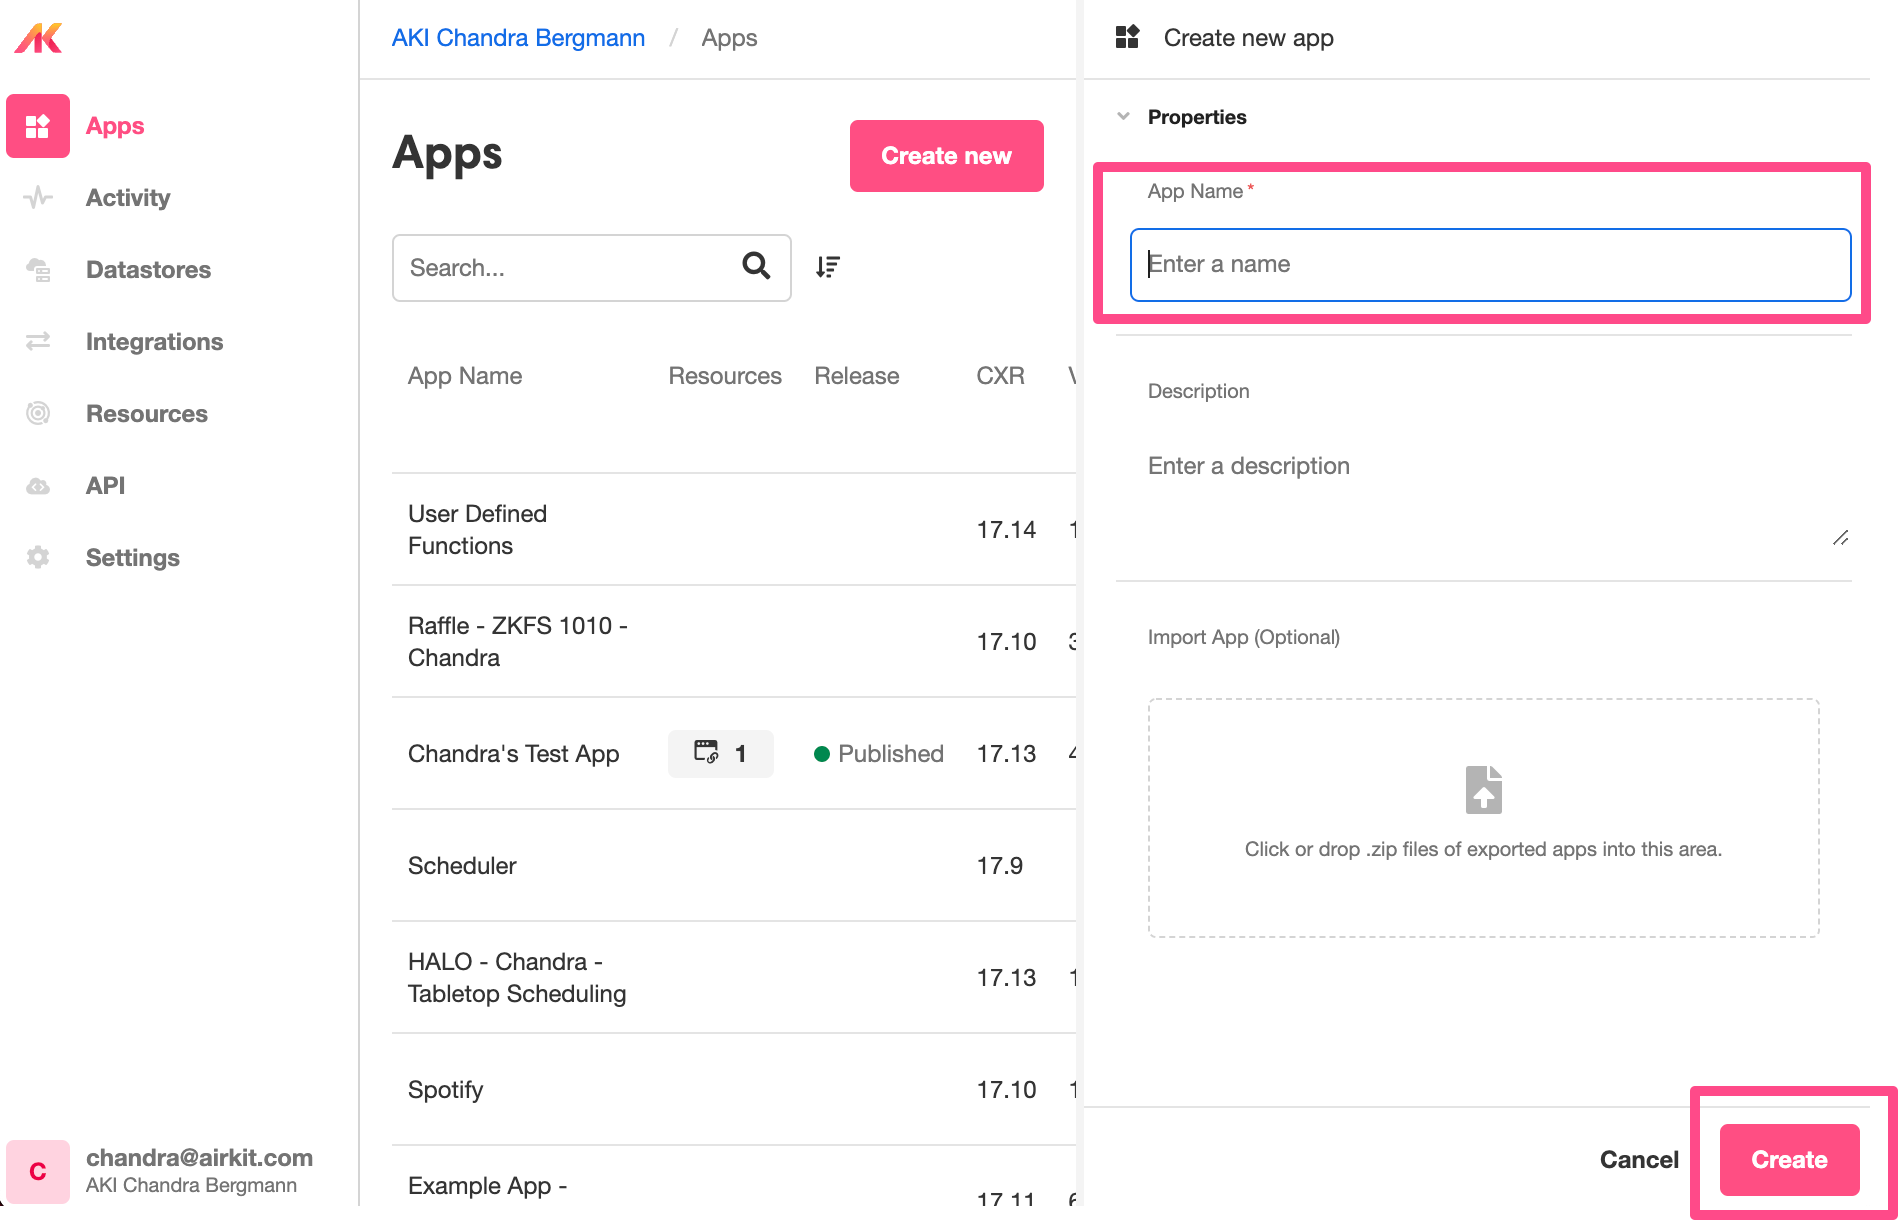Follow AKI Chandra Bergmann breadcrumb link
The width and height of the screenshot is (1898, 1222).
(x=518, y=38)
